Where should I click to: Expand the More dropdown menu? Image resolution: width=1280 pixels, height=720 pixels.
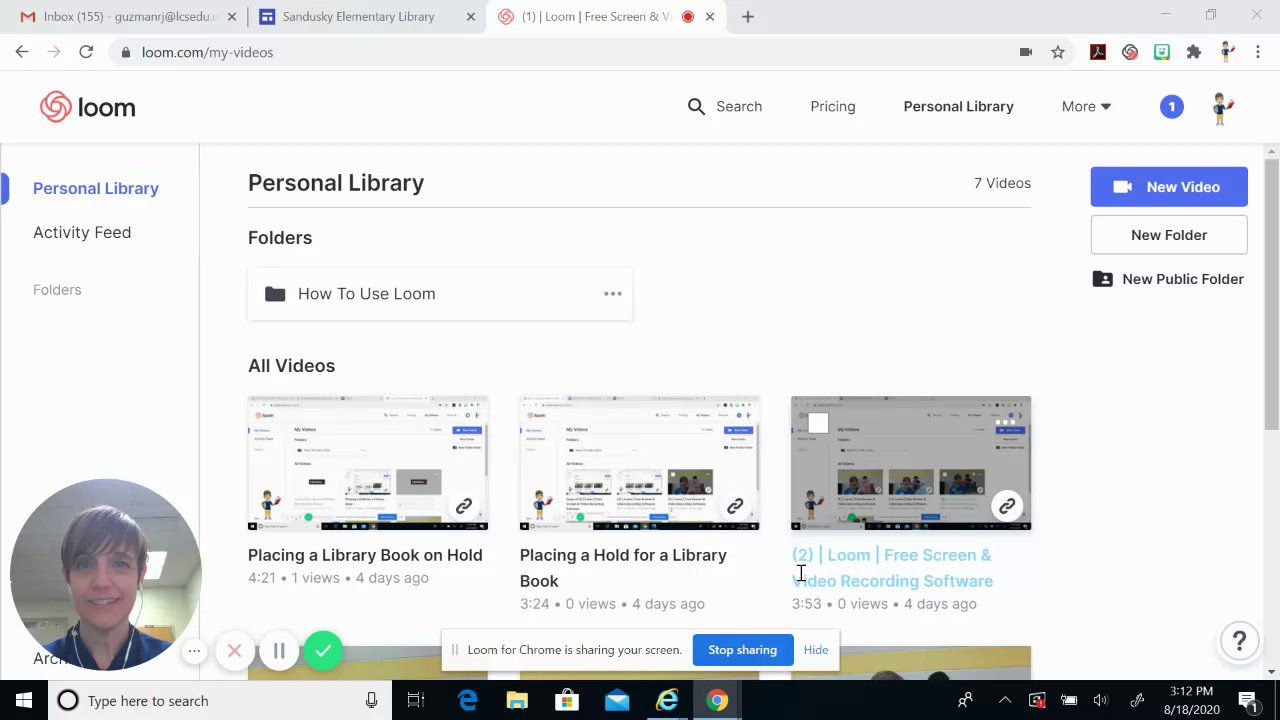(x=1086, y=106)
